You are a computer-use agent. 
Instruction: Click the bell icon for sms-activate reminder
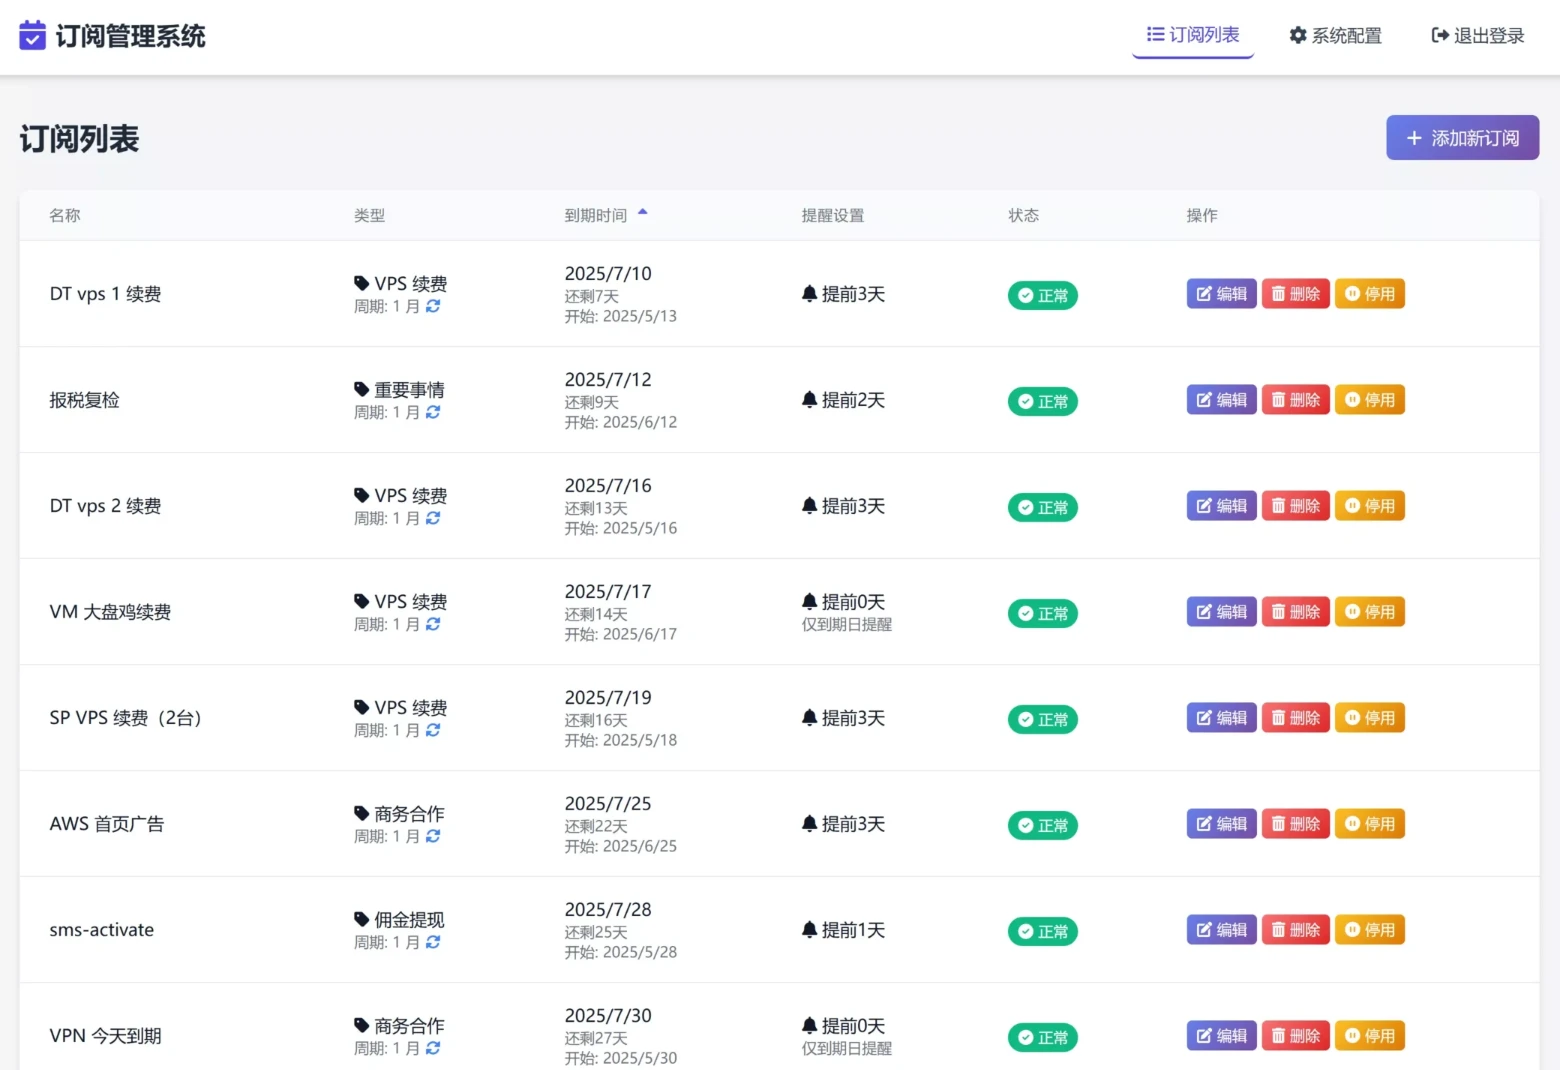[809, 930]
